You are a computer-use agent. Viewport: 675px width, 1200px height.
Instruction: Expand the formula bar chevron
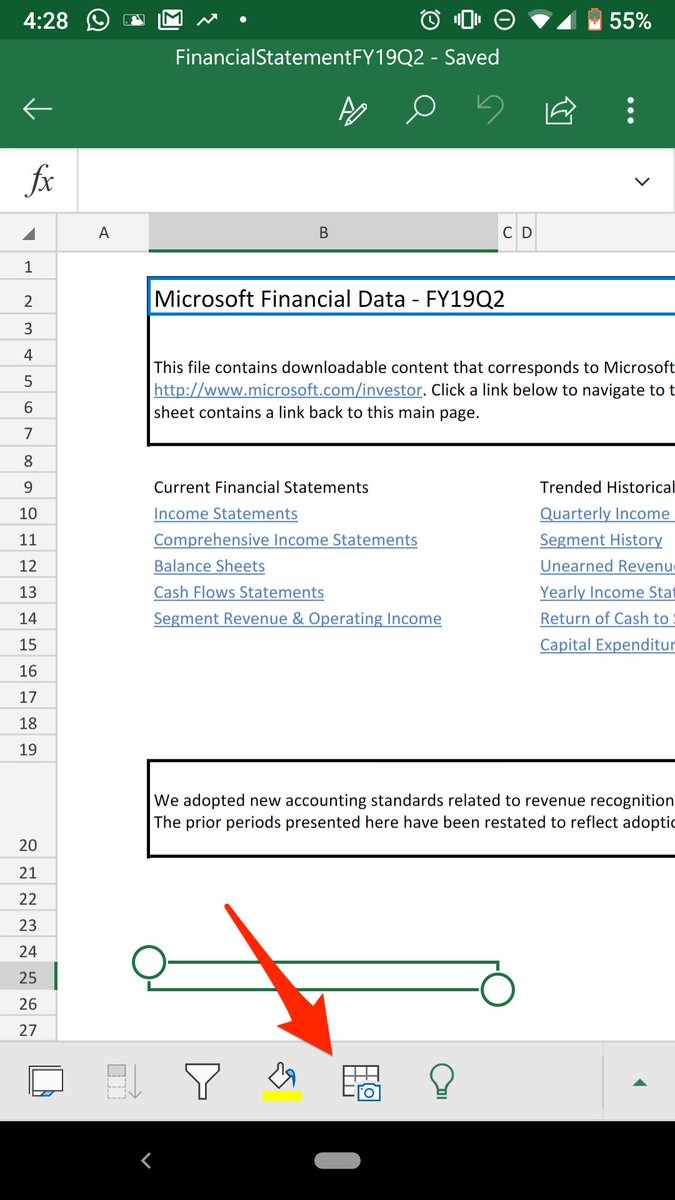tap(642, 182)
